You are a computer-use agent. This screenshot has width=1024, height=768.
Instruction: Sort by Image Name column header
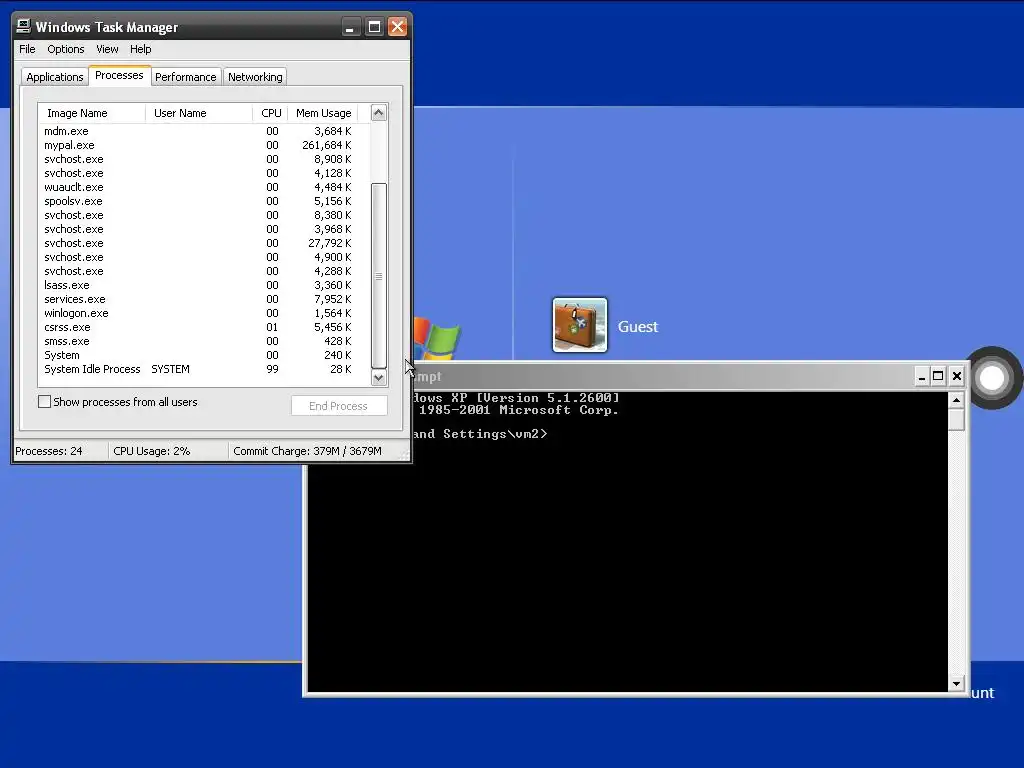91,113
